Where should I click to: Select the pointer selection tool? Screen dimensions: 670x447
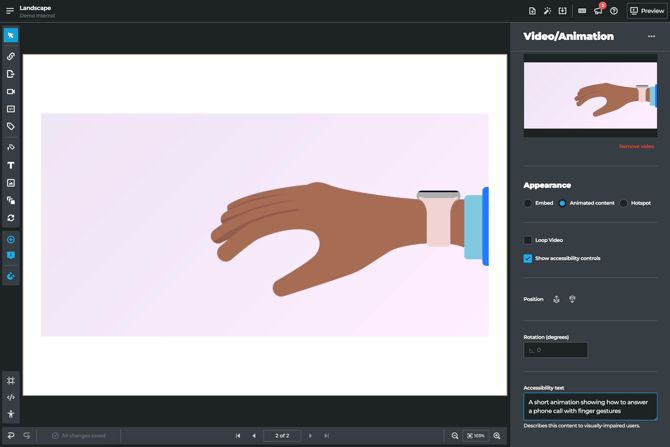11,35
